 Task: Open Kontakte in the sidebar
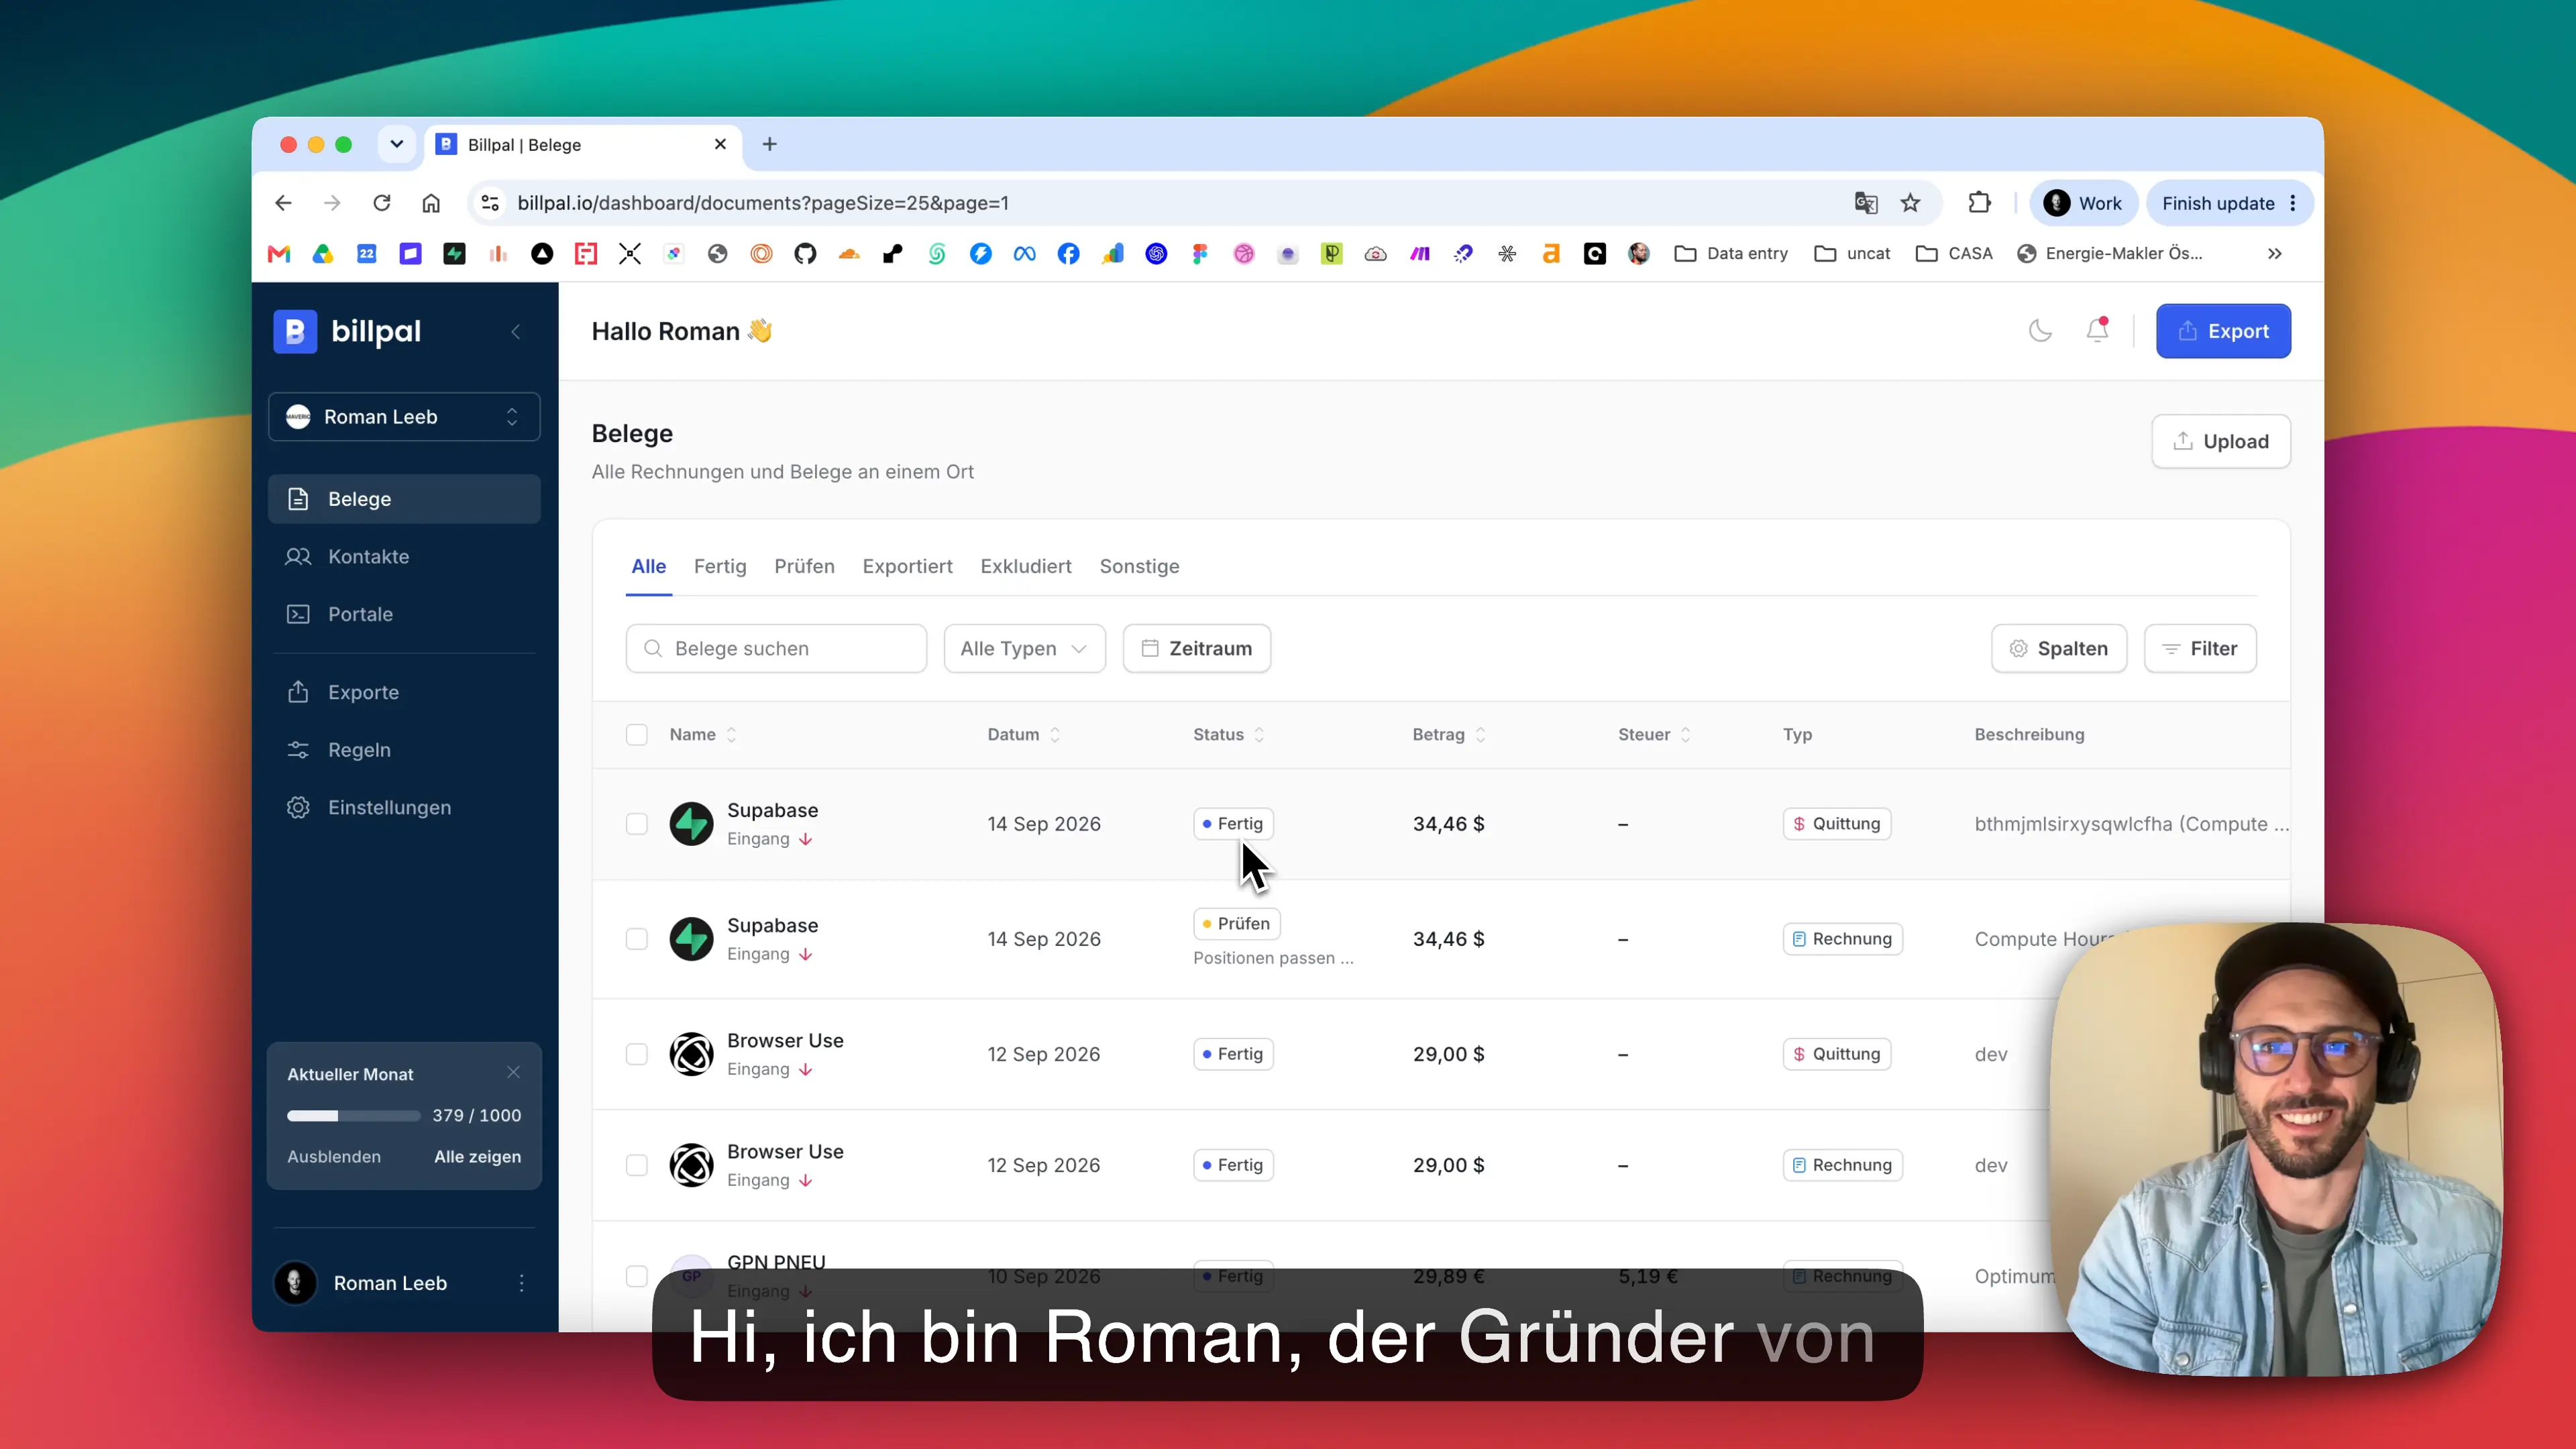[404, 557]
